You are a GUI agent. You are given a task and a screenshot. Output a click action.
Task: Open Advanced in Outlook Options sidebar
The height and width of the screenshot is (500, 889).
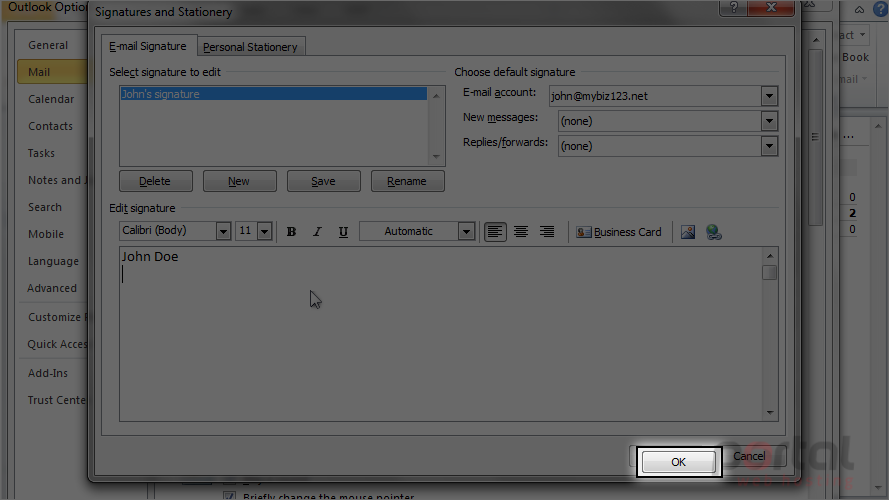coord(52,289)
